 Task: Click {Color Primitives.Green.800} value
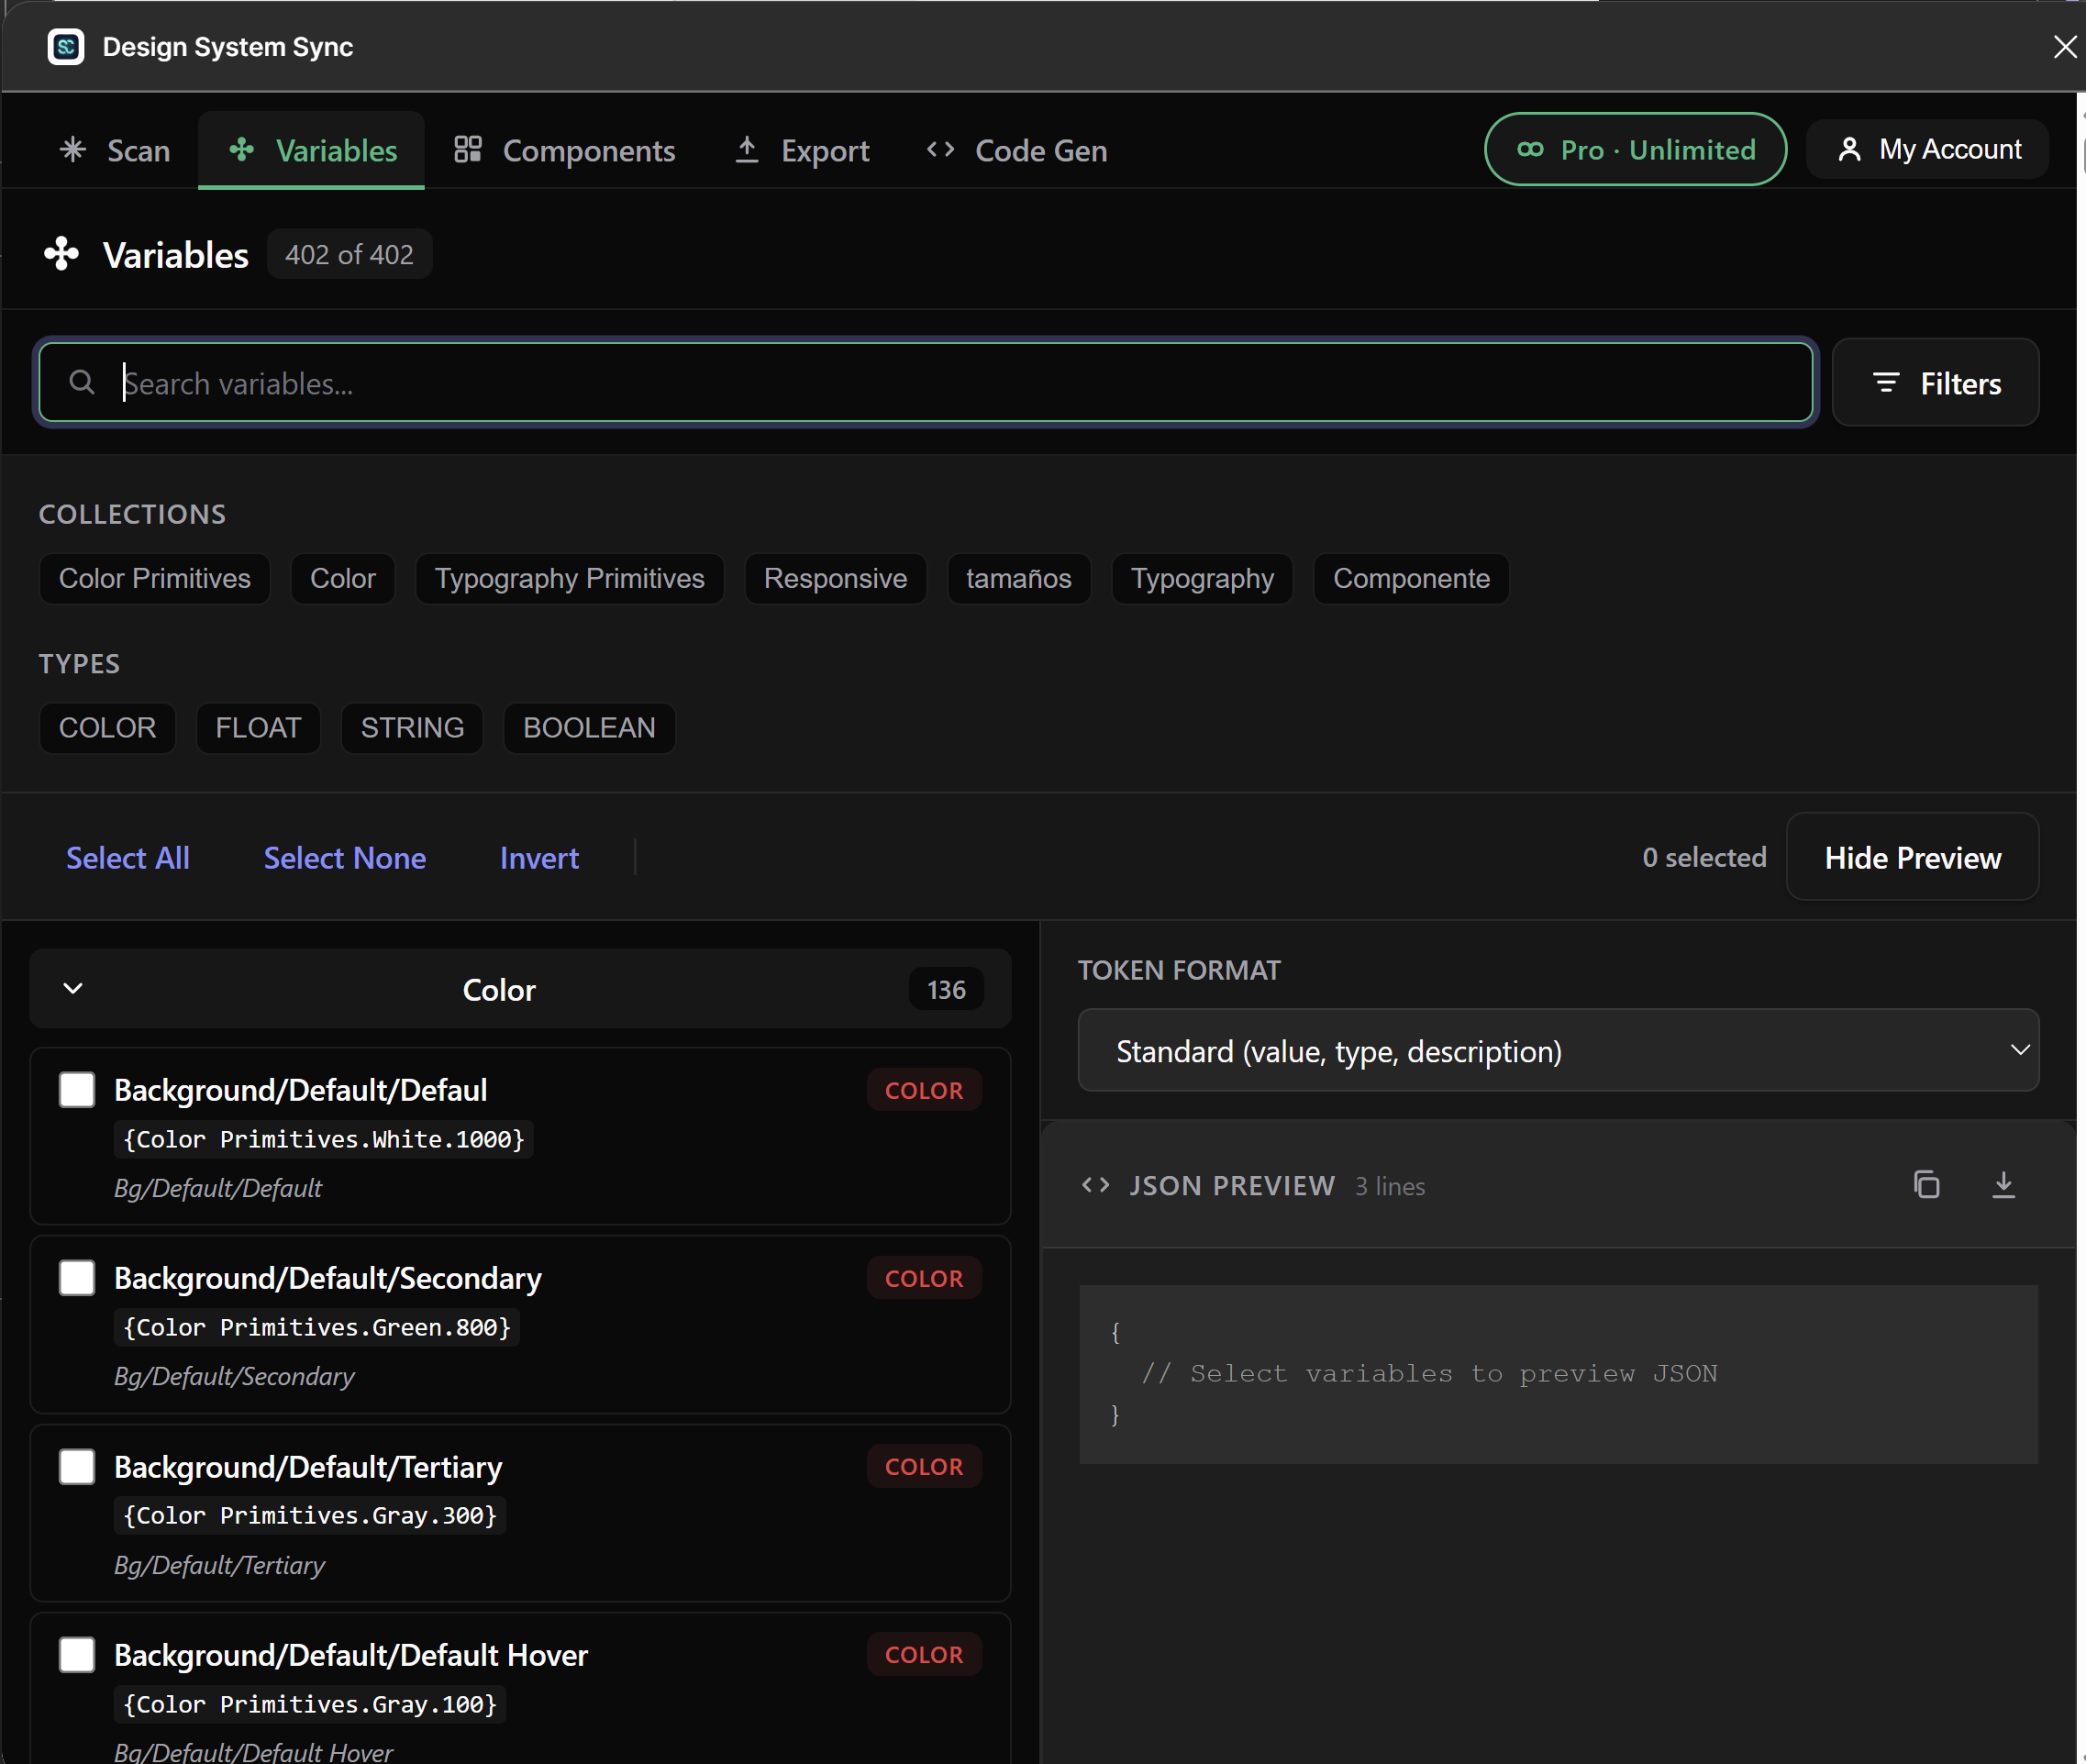pyautogui.click(x=317, y=1328)
